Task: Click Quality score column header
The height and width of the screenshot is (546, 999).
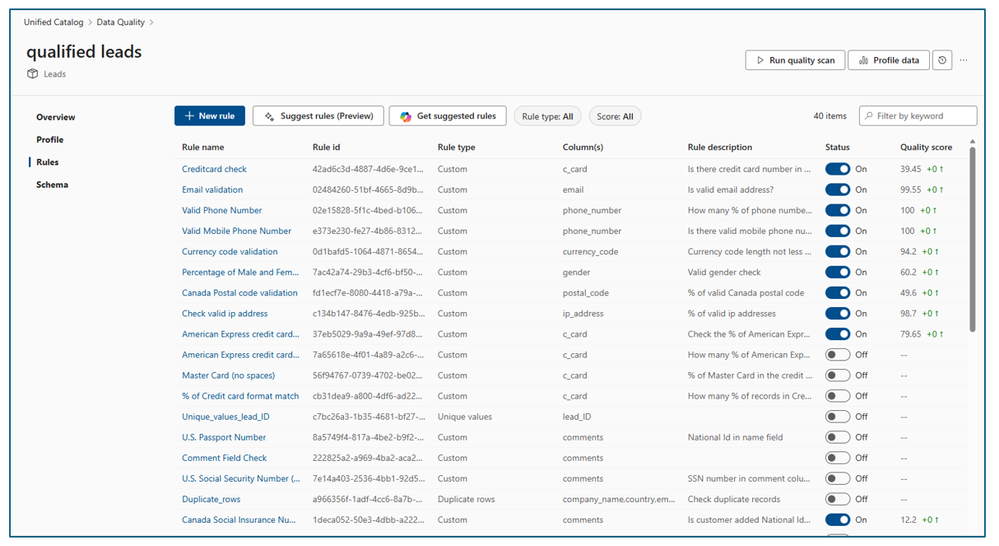Action: [x=926, y=147]
